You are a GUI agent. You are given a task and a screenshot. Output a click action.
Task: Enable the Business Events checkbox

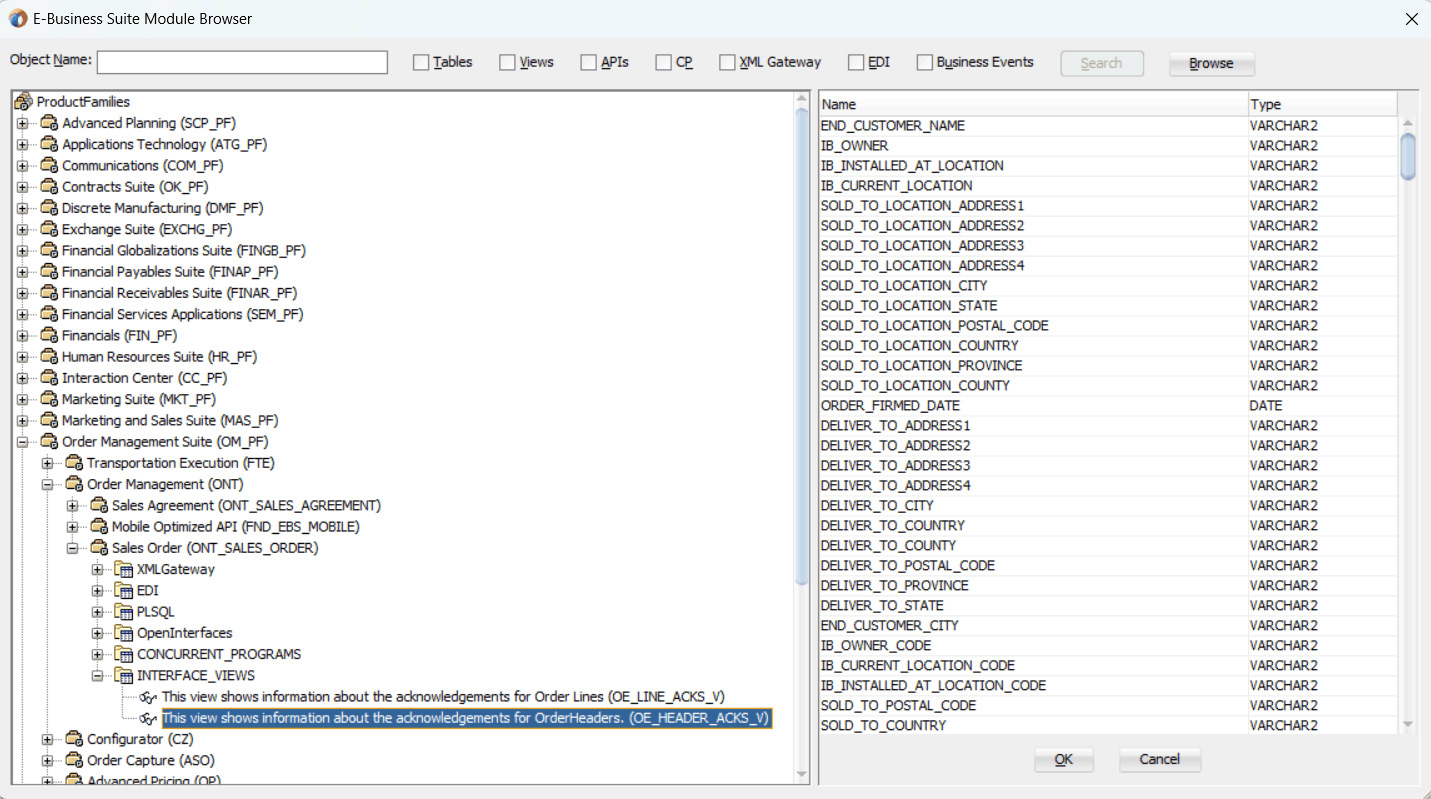(925, 62)
